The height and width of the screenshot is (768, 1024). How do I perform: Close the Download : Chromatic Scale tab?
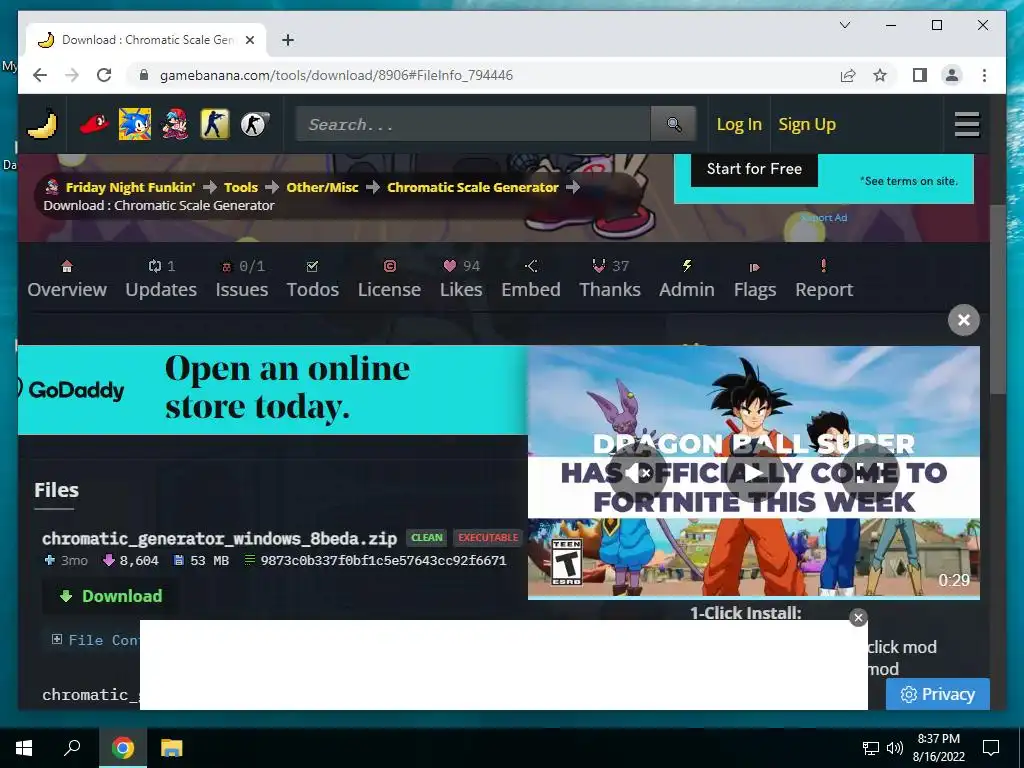[x=249, y=40]
